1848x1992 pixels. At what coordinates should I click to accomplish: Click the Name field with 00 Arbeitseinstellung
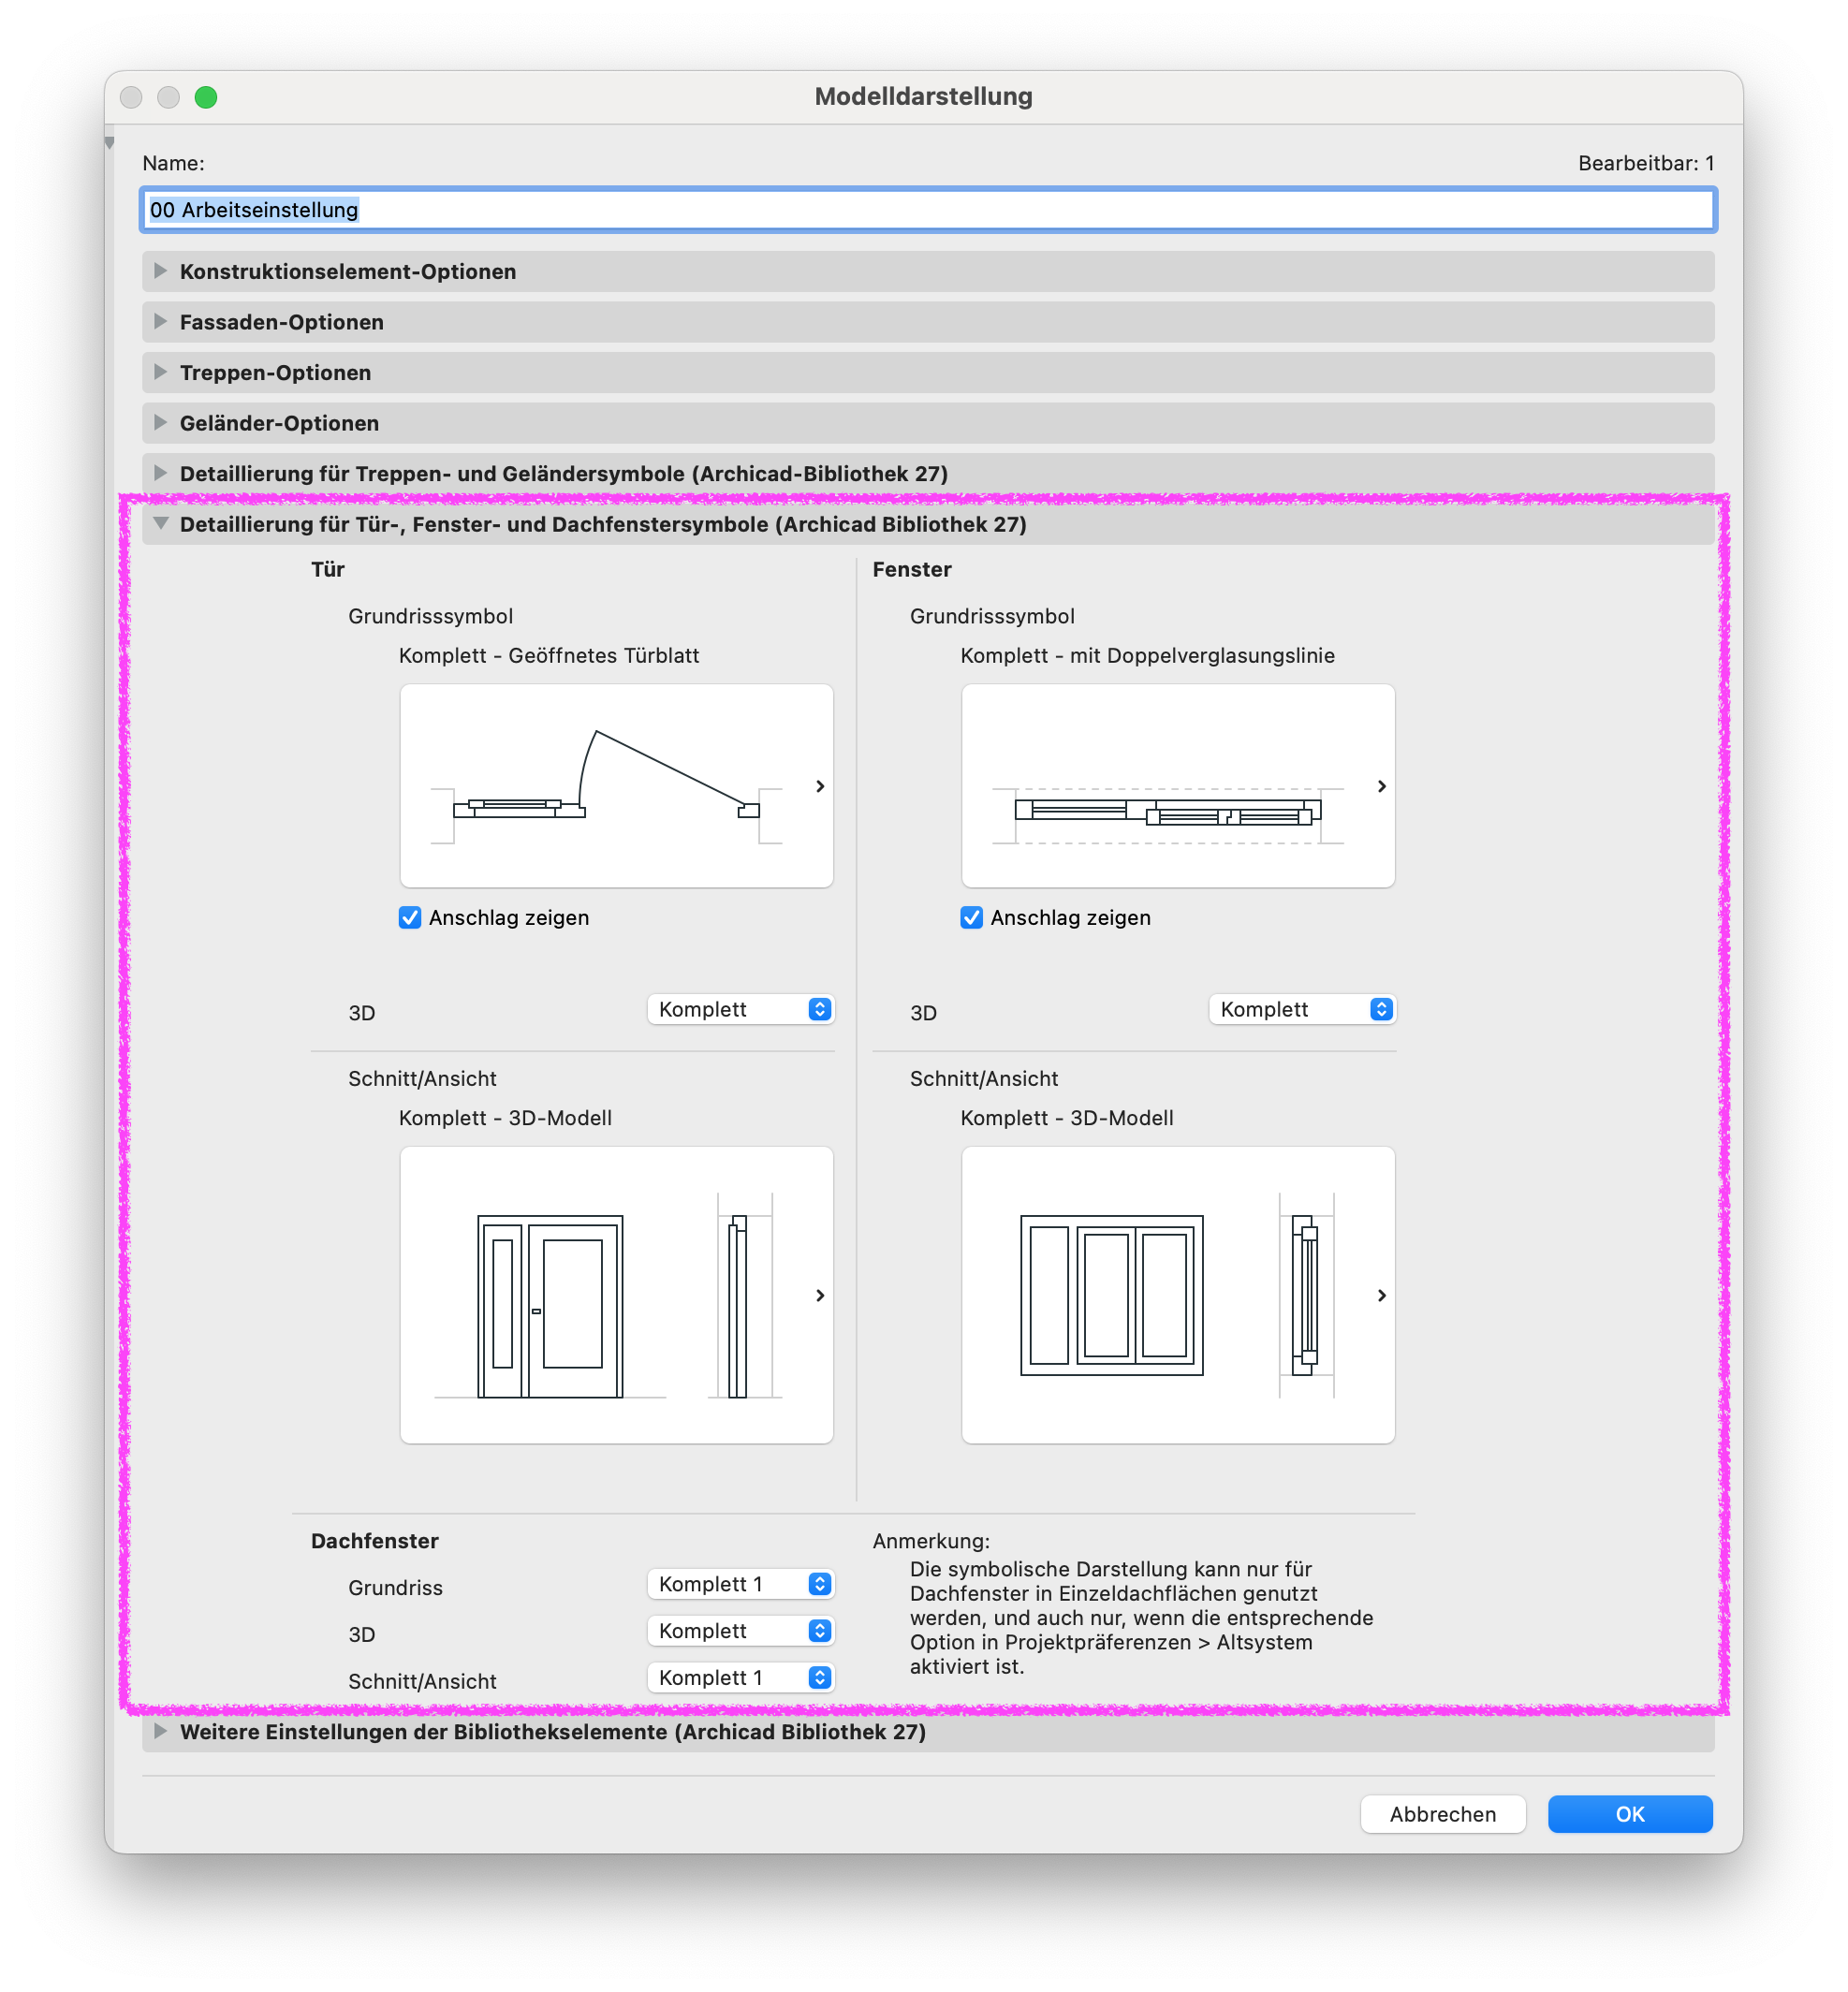927,210
